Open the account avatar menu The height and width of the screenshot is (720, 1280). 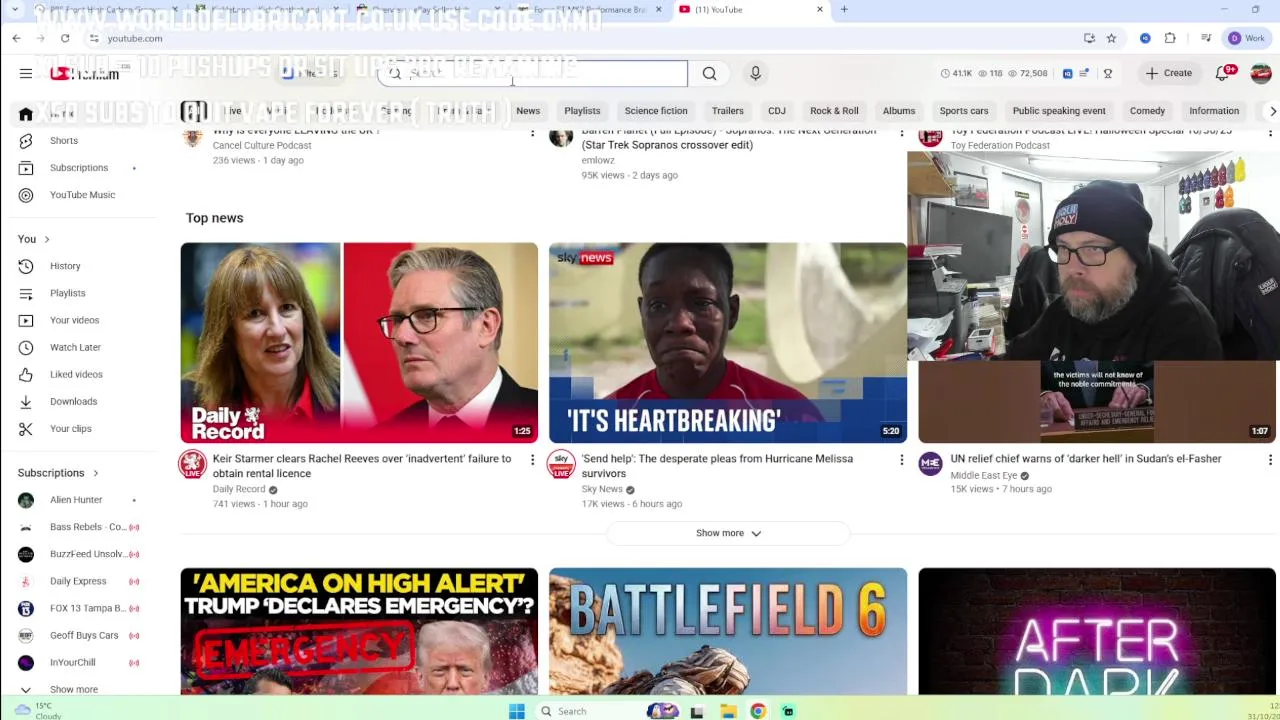tap(1260, 73)
